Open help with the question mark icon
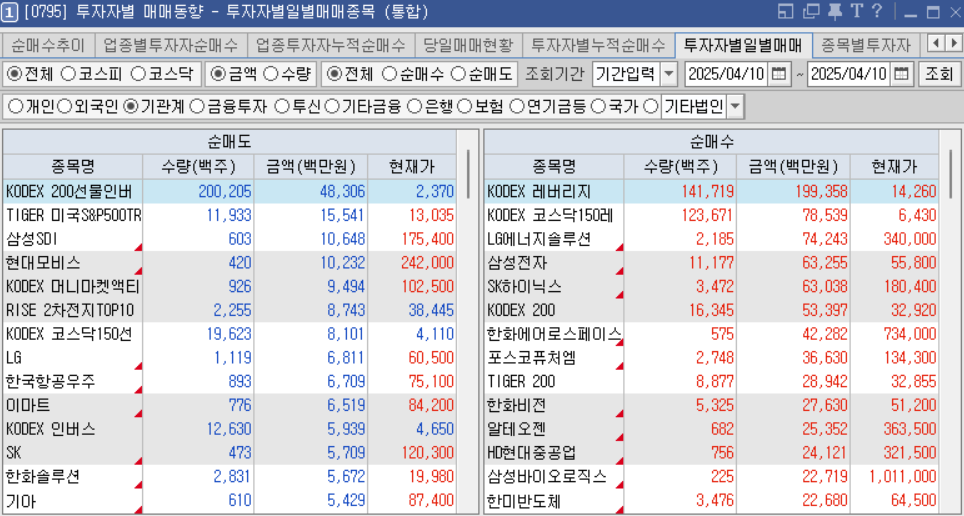 pyautogui.click(x=877, y=11)
